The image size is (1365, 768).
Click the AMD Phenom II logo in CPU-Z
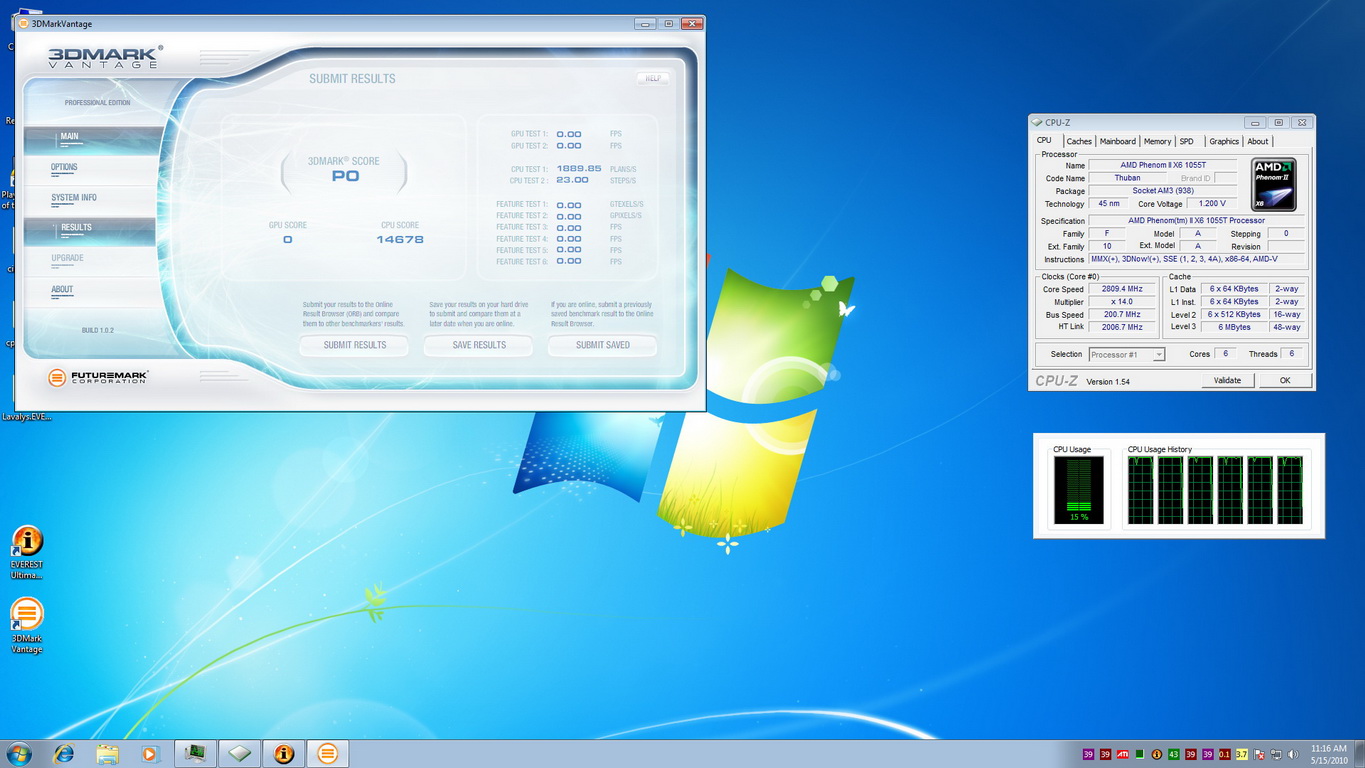click(x=1274, y=184)
